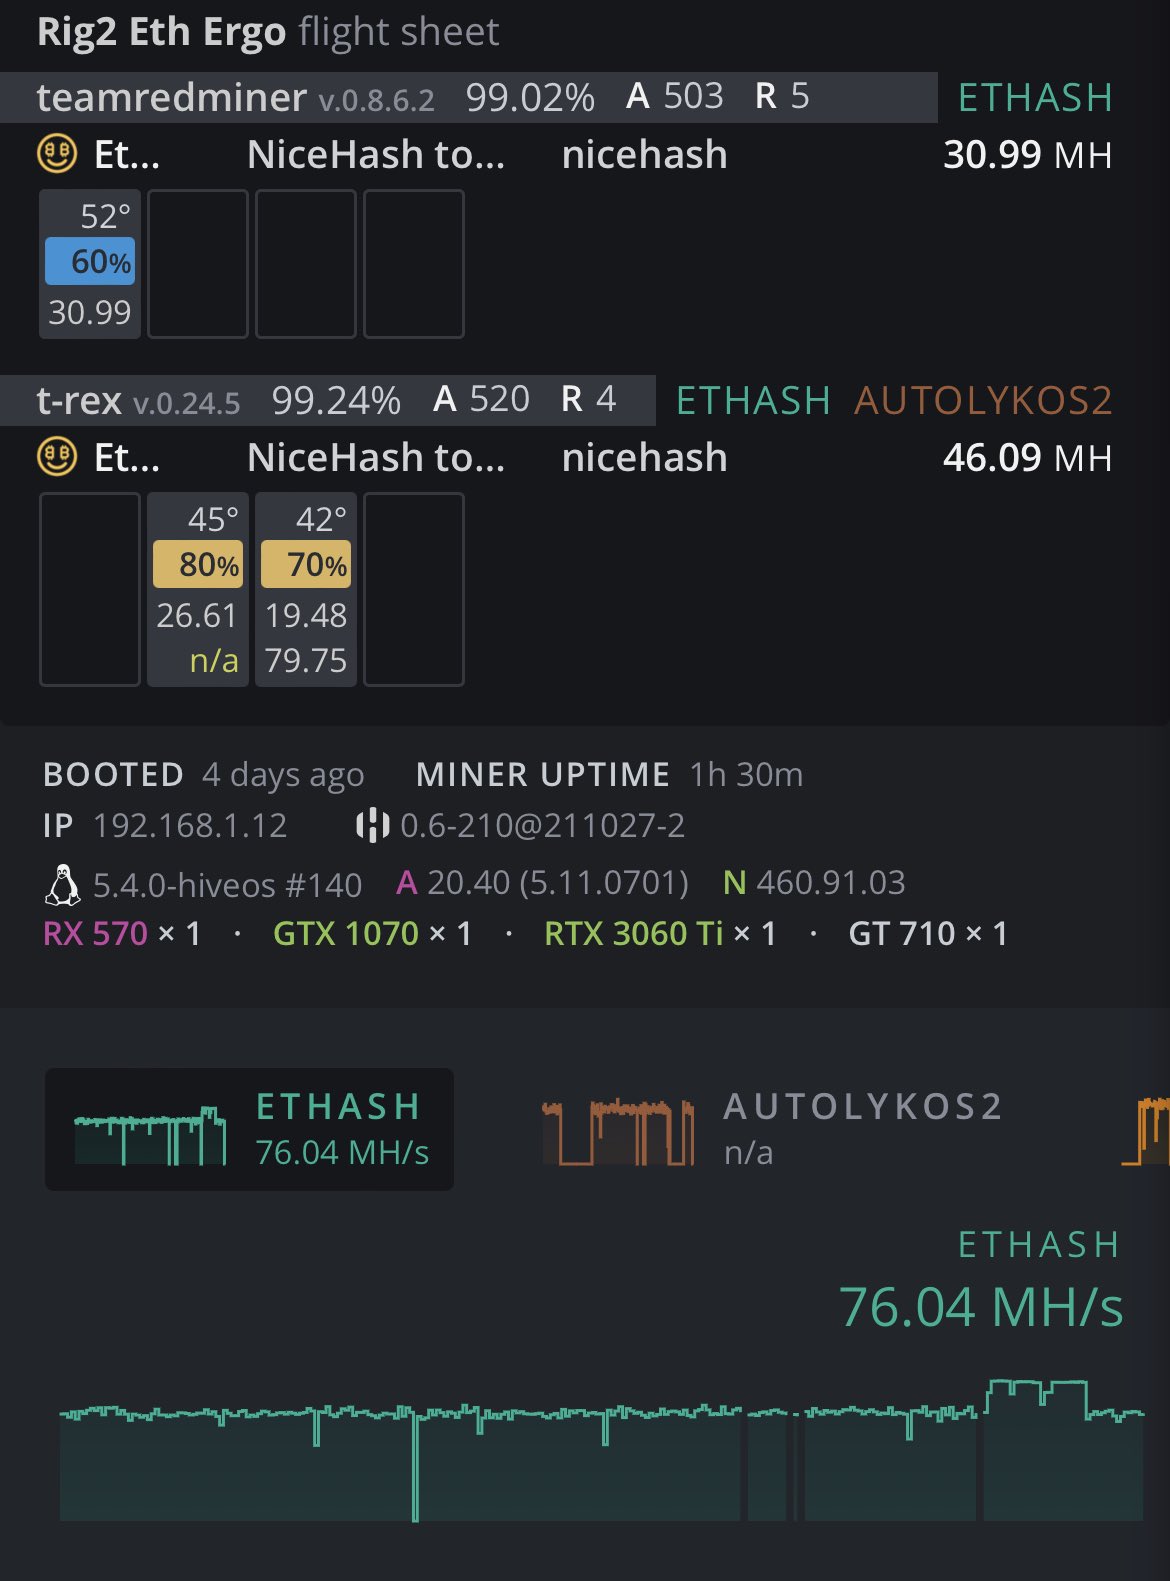Image resolution: width=1170 pixels, height=1581 pixels.
Task: Click the 60% fan speed badge
Action: point(90,261)
